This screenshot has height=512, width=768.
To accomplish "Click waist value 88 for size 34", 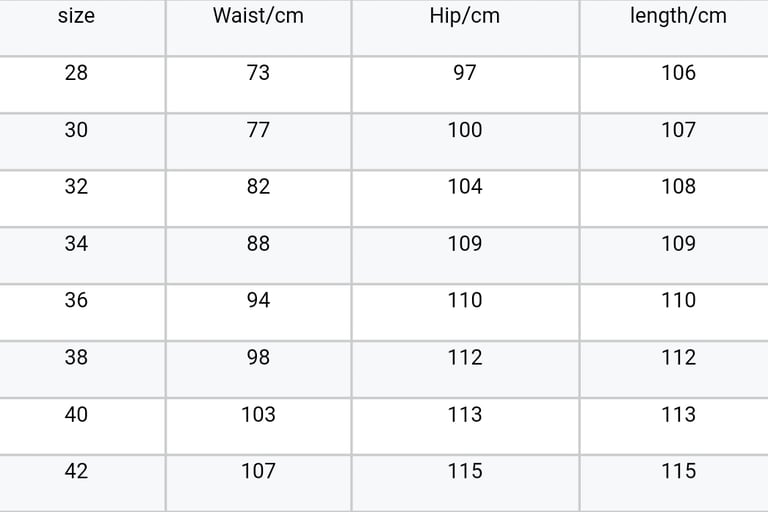I will click(x=258, y=244).
